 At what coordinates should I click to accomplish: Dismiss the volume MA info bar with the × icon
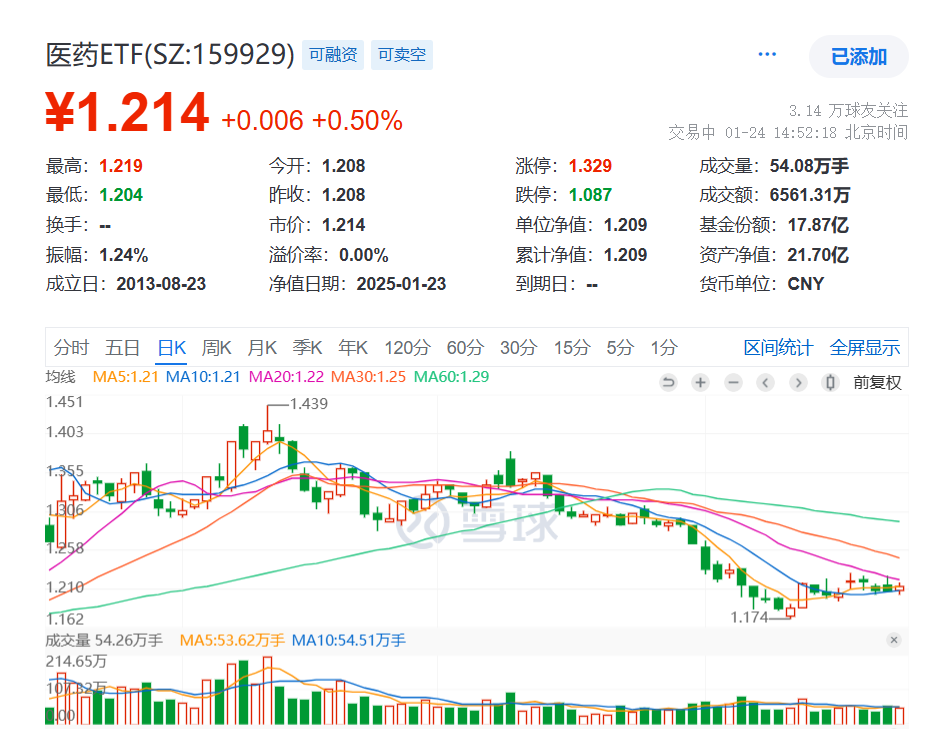coord(895,640)
